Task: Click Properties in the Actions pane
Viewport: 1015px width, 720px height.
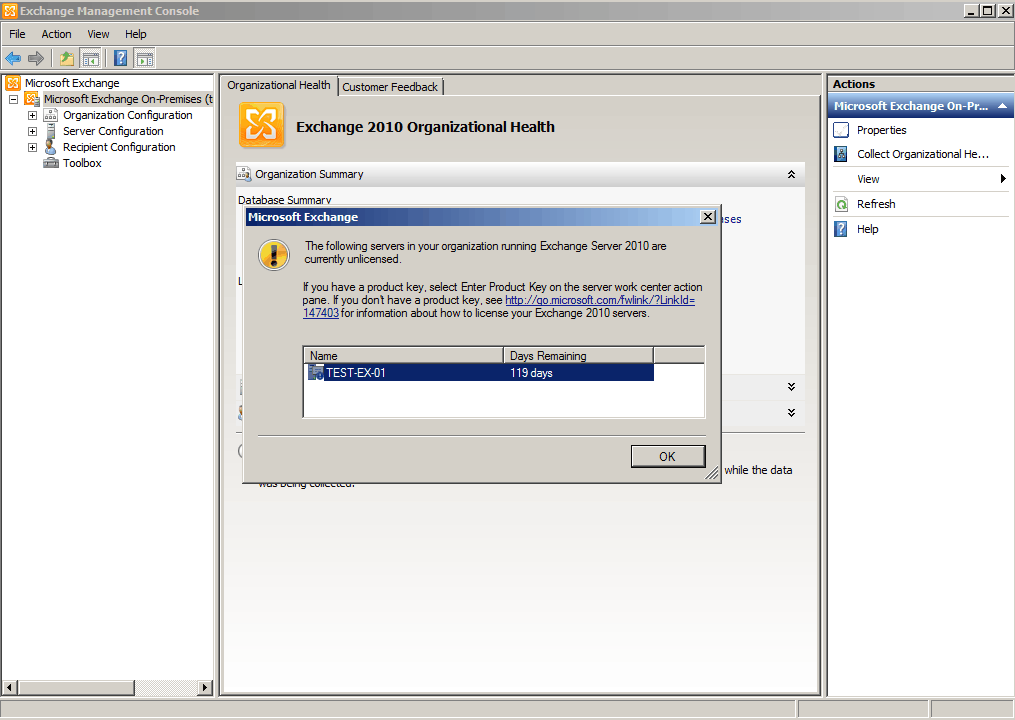Action: coord(882,130)
